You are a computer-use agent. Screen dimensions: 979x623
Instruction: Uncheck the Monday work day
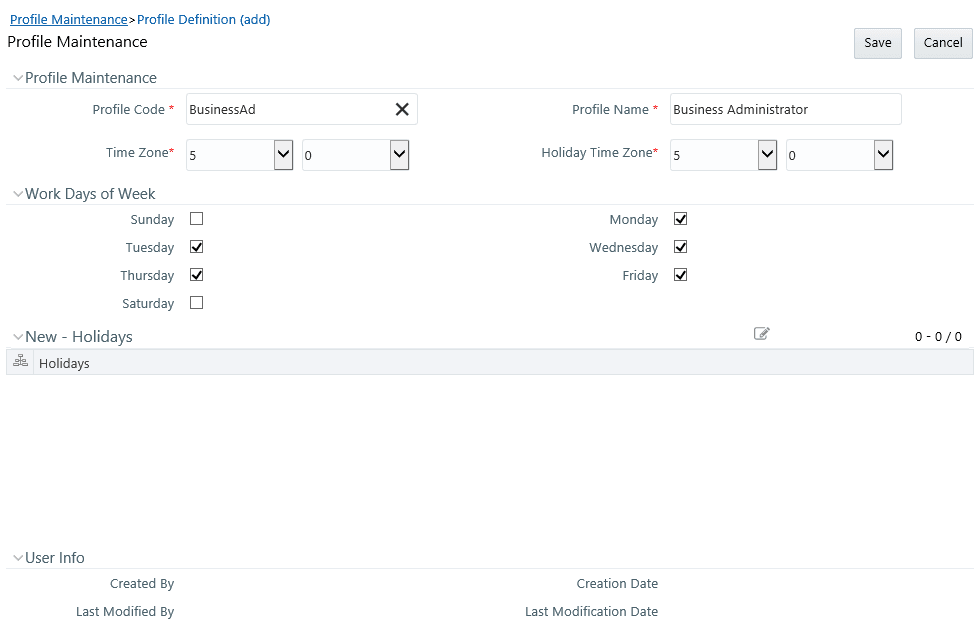[681, 219]
